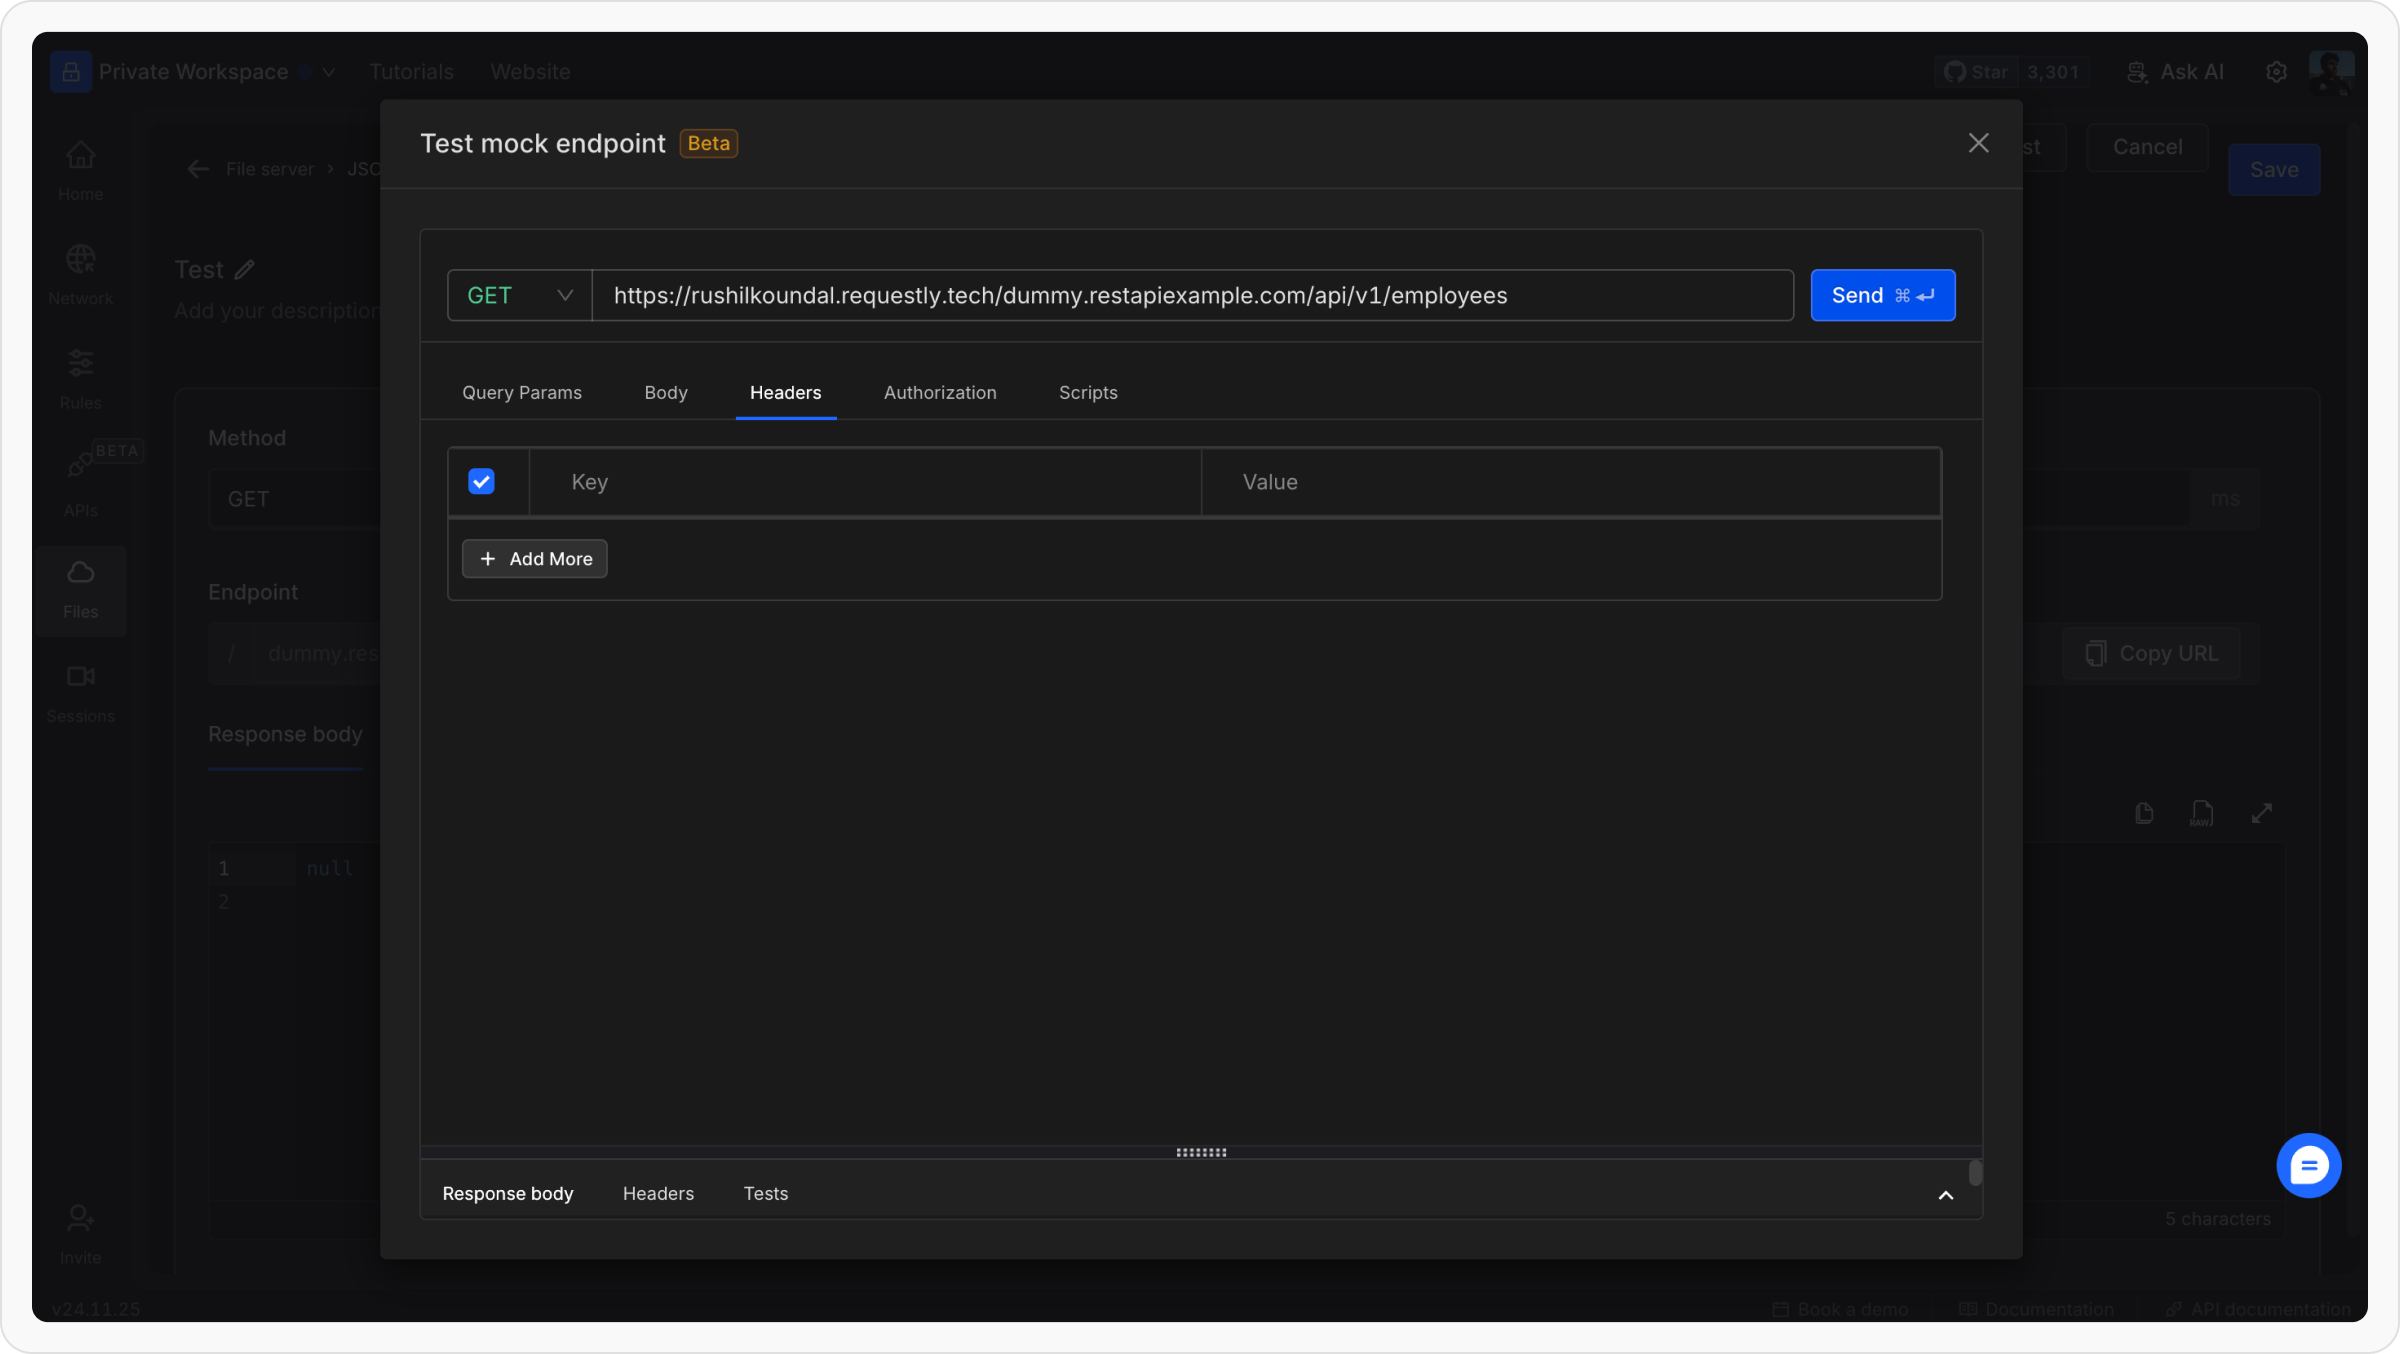The height and width of the screenshot is (1354, 2400).
Task: Open the Sessions camera icon
Action: pos(81,677)
